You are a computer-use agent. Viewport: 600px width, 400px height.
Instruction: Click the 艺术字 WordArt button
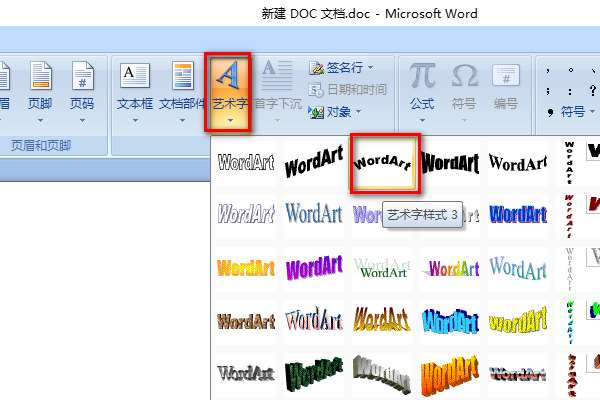click(x=228, y=92)
